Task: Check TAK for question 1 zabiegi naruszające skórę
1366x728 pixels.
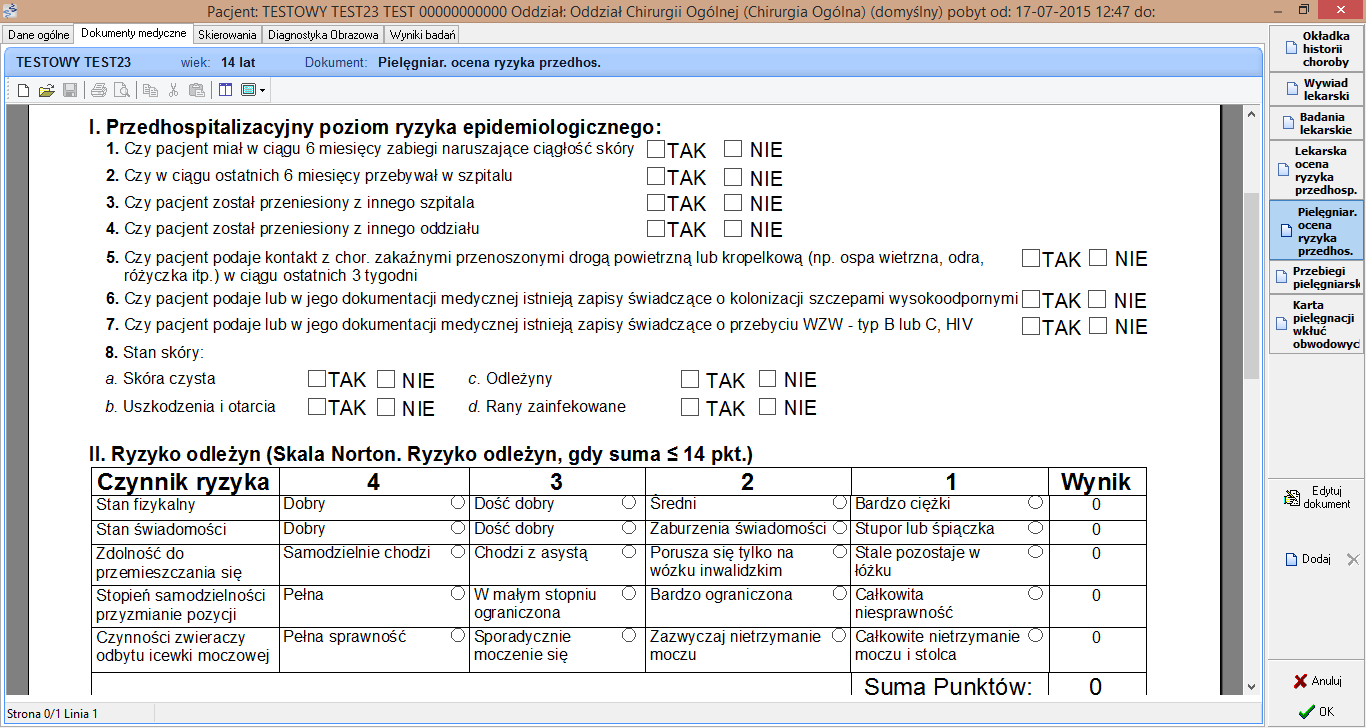Action: (656, 149)
